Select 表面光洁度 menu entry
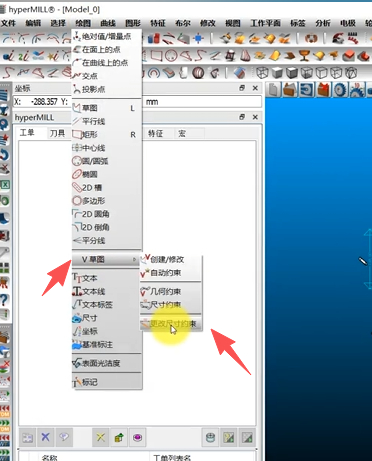 click(107, 363)
